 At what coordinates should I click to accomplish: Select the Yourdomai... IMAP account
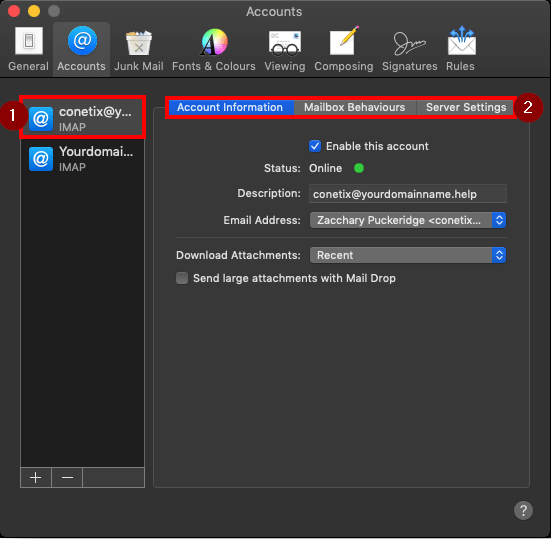tap(83, 159)
